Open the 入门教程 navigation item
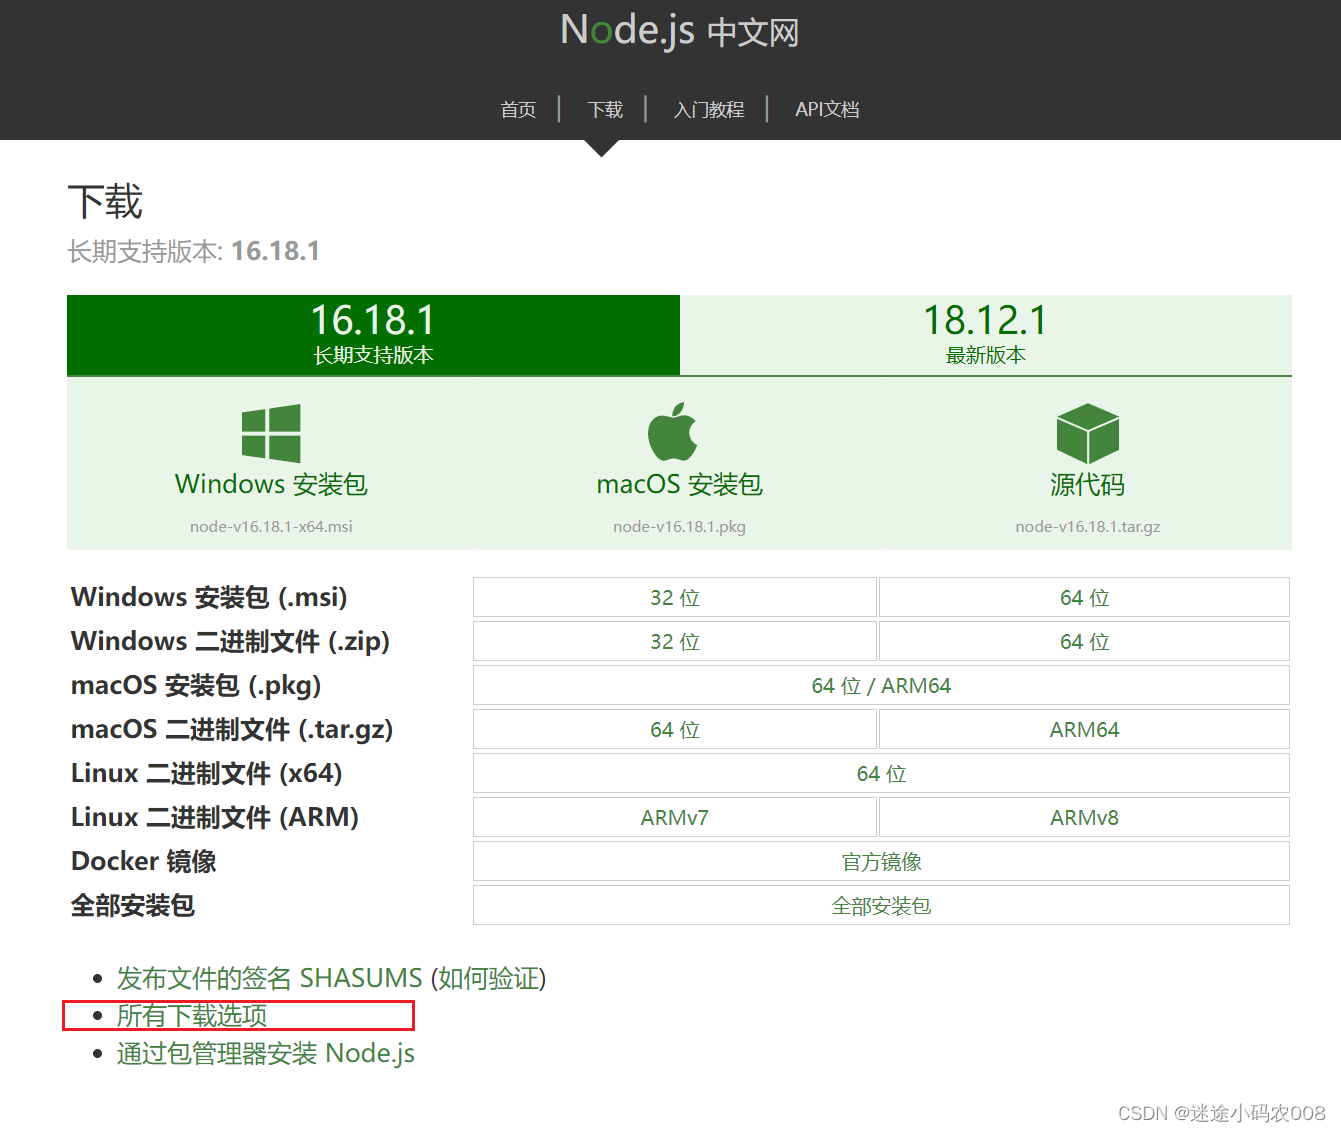Viewport: 1341px width, 1132px height. pos(709,109)
